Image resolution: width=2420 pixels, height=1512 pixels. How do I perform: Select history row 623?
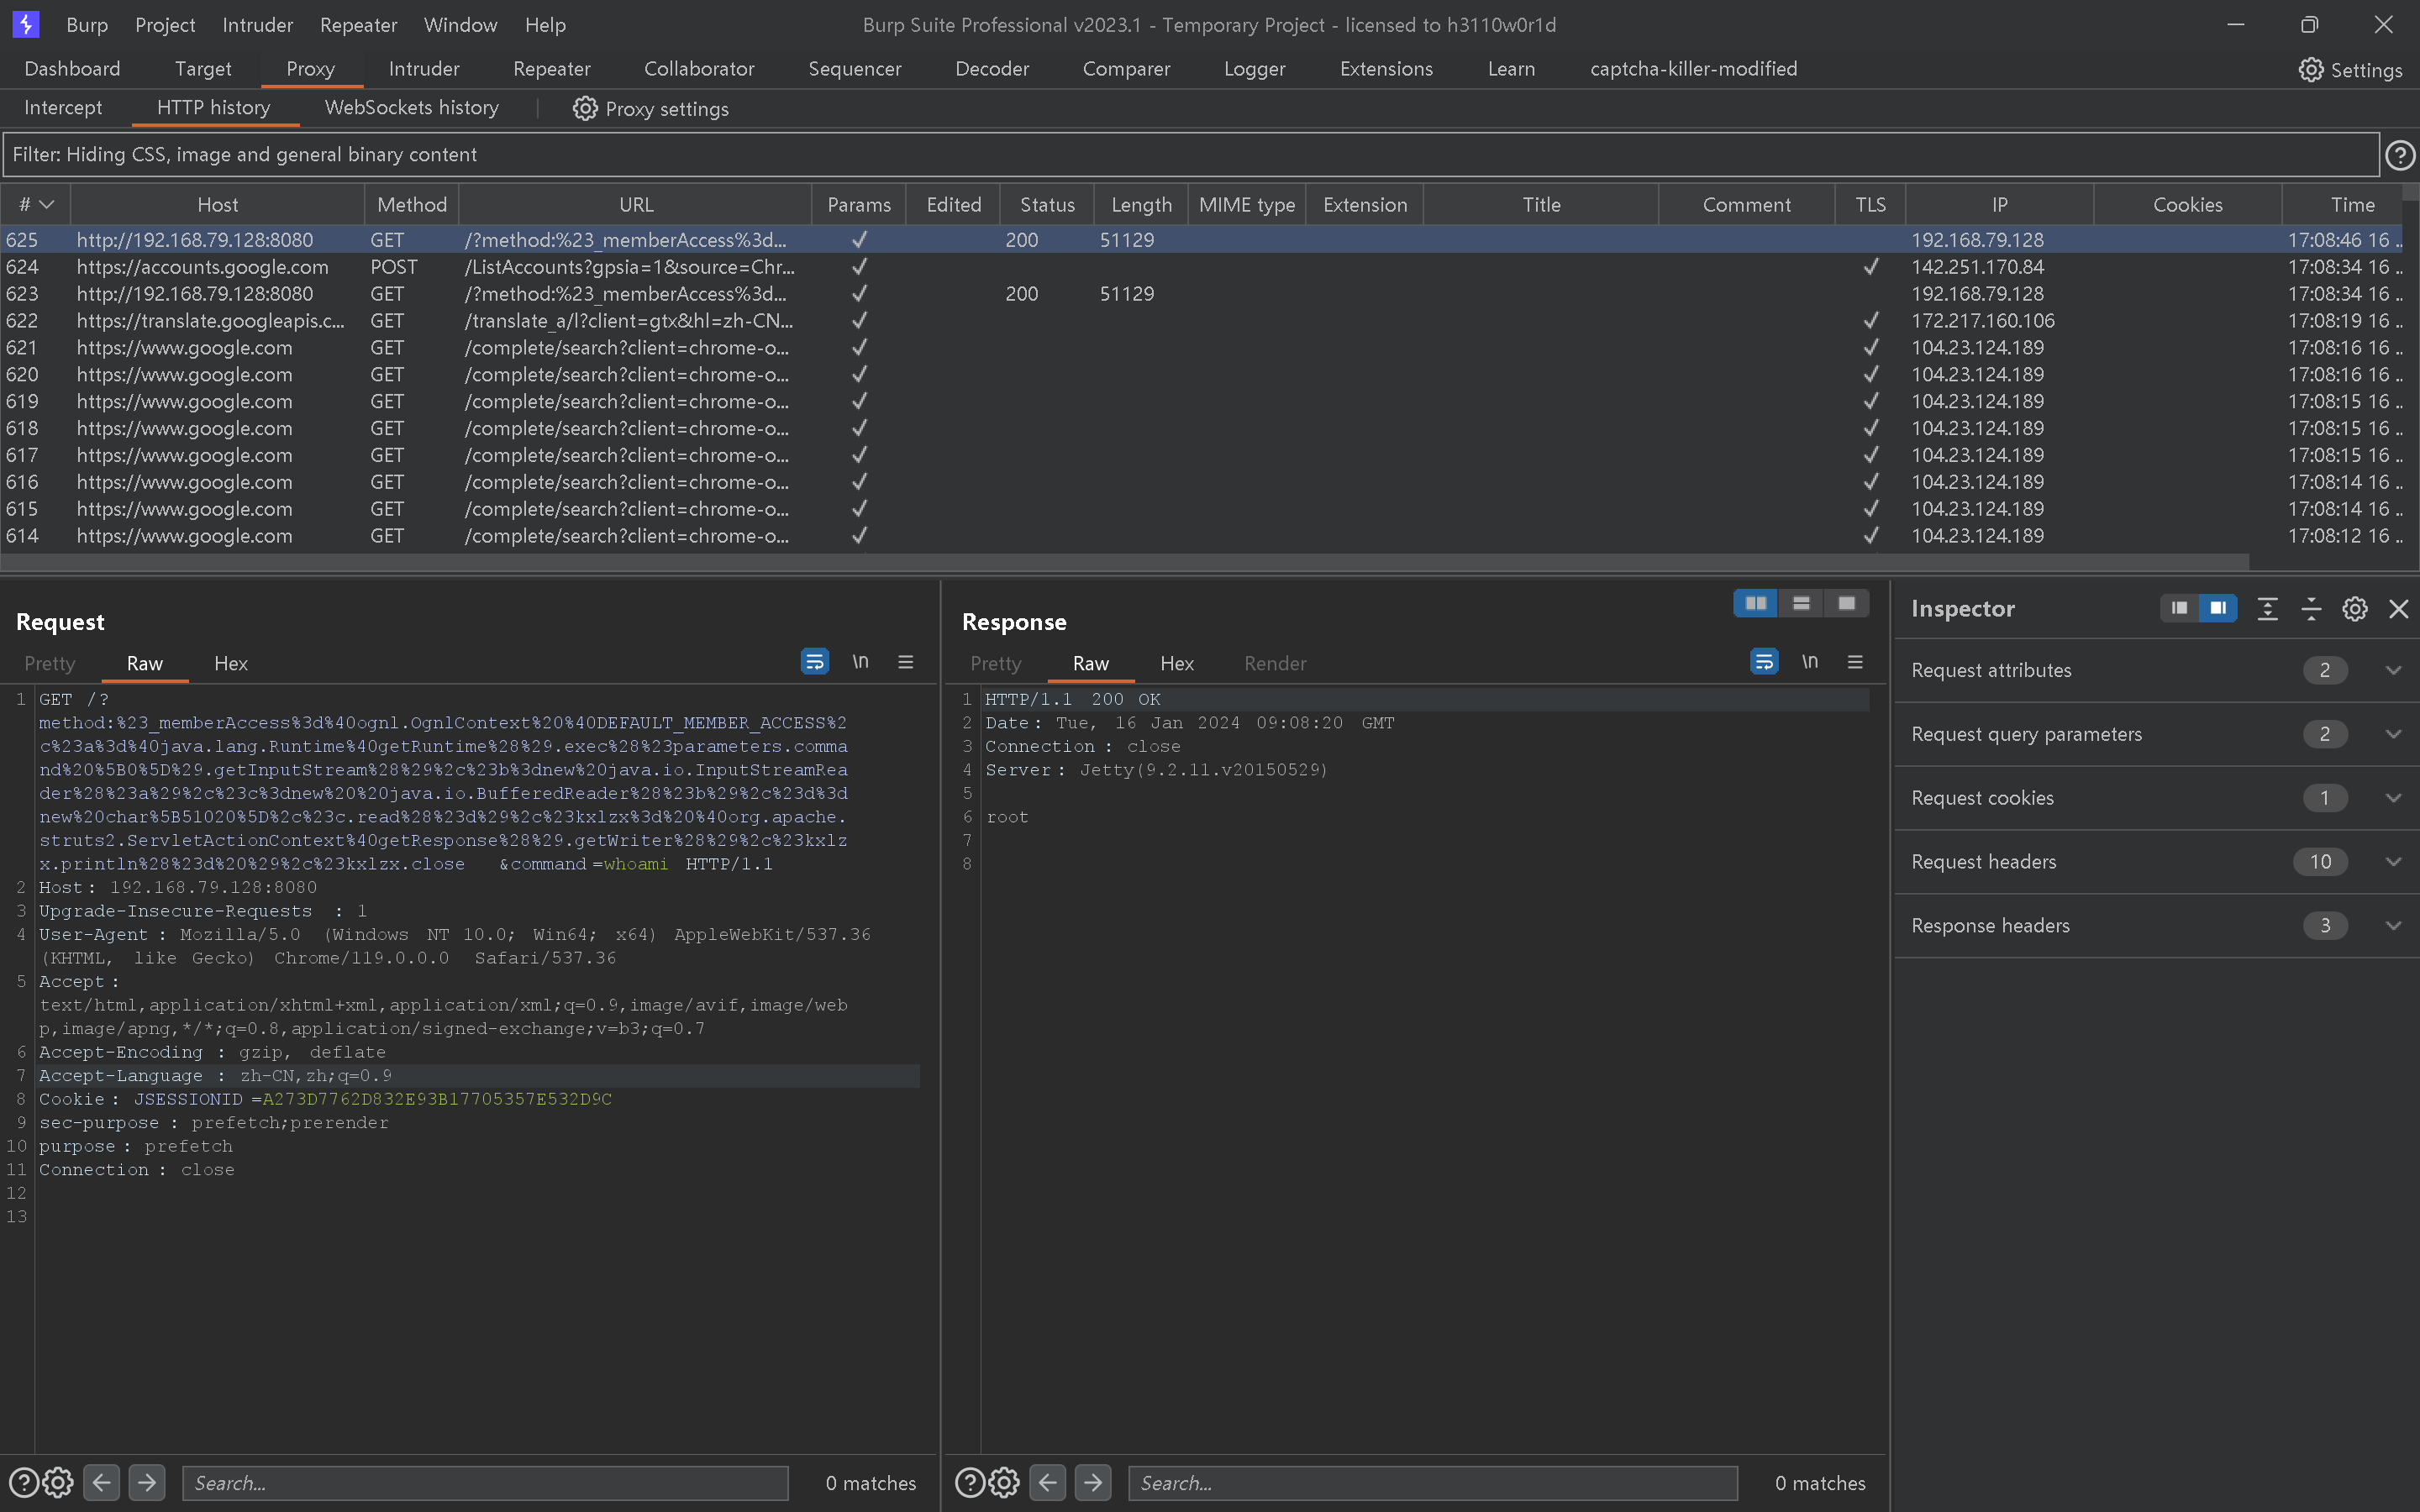(x=1200, y=294)
